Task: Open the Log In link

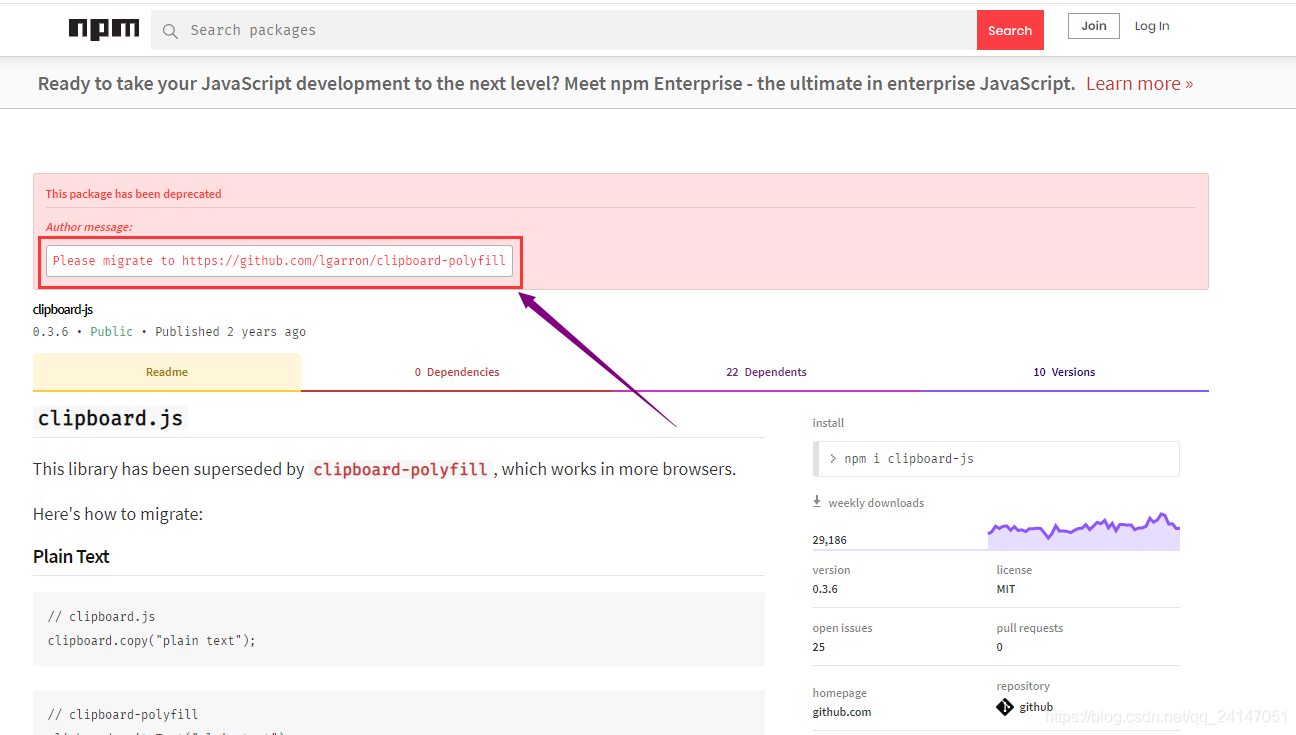Action: tap(1152, 26)
